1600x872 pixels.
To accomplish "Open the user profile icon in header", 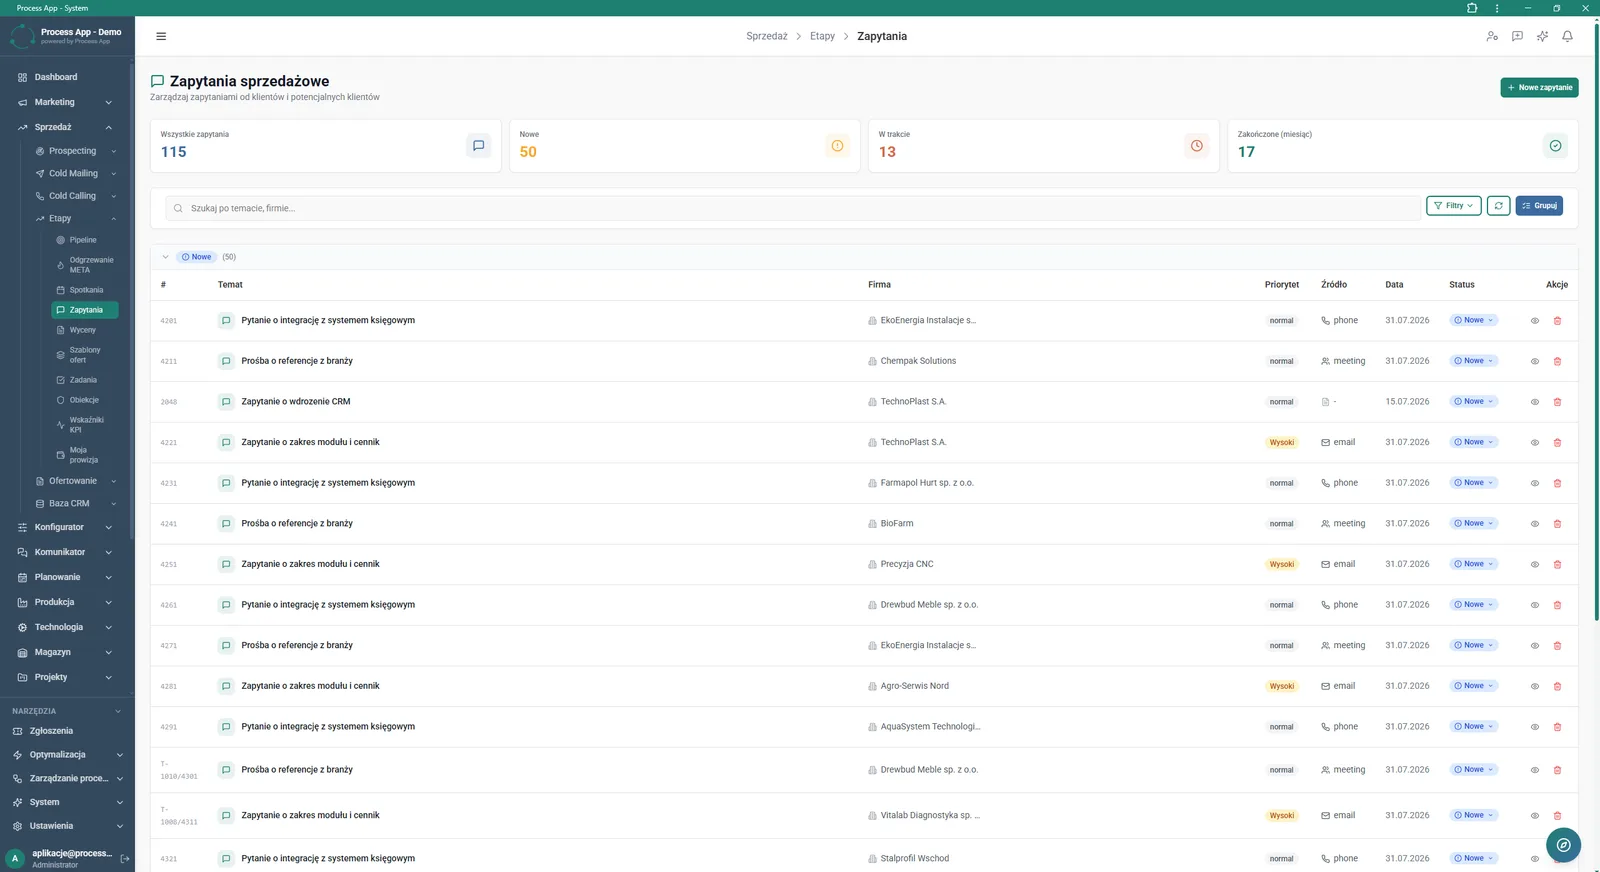I will coord(1492,36).
